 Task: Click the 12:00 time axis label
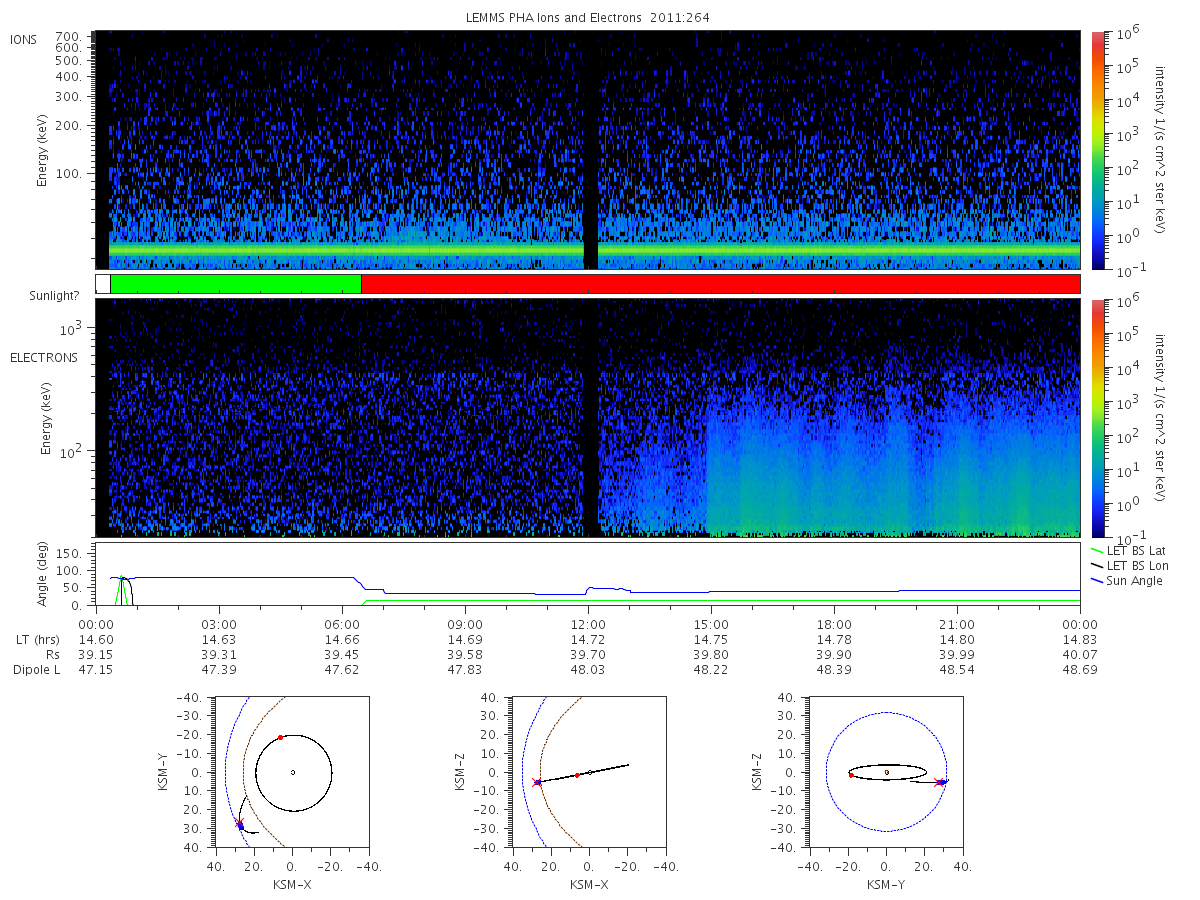588,622
